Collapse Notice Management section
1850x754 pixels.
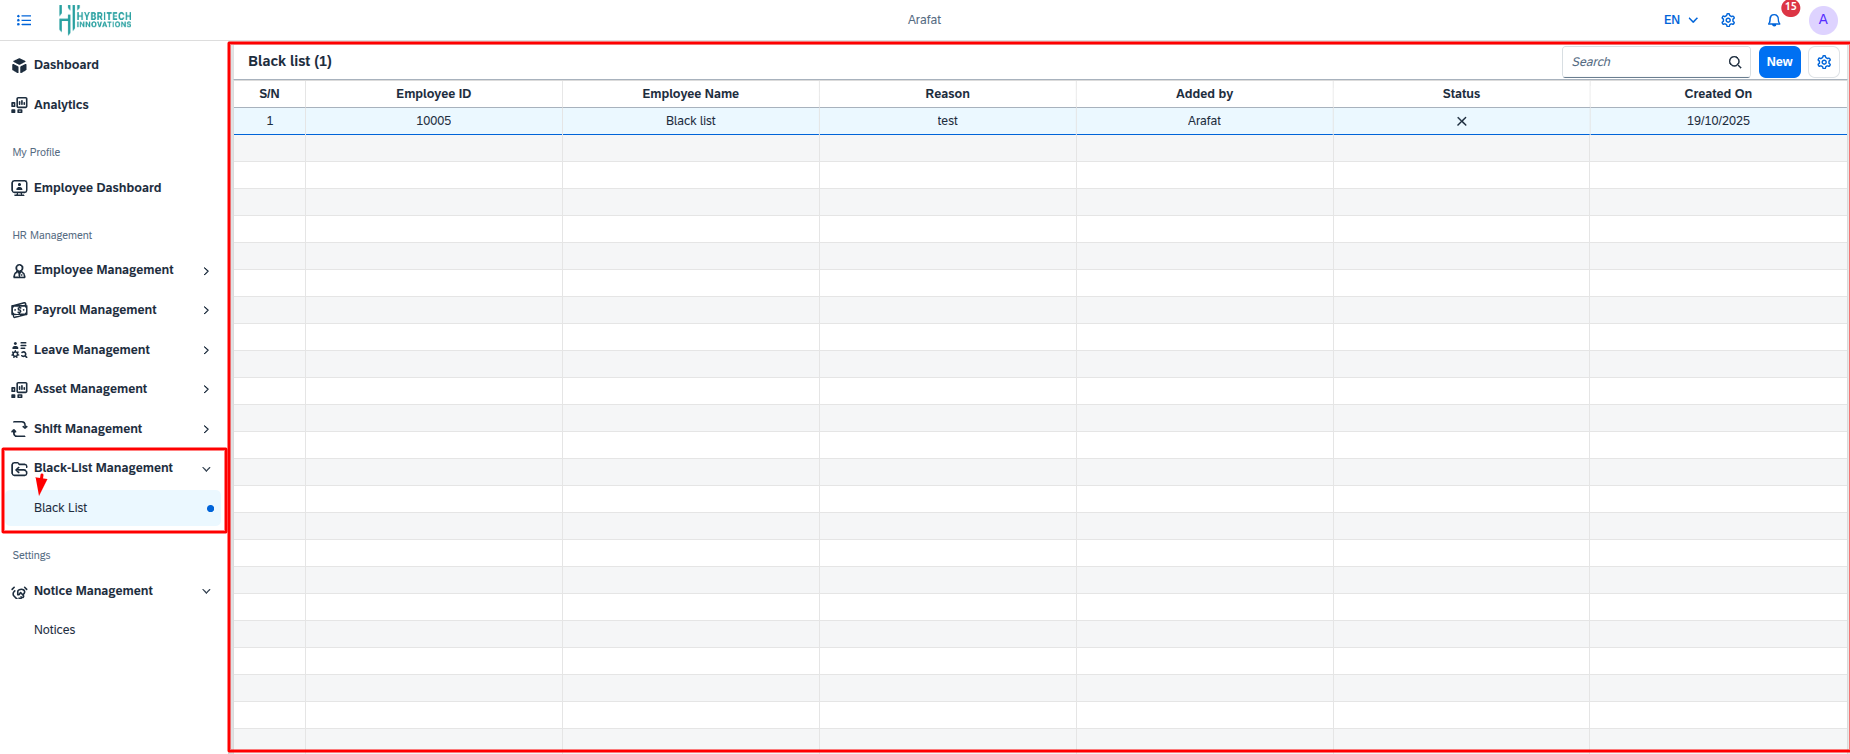click(206, 591)
